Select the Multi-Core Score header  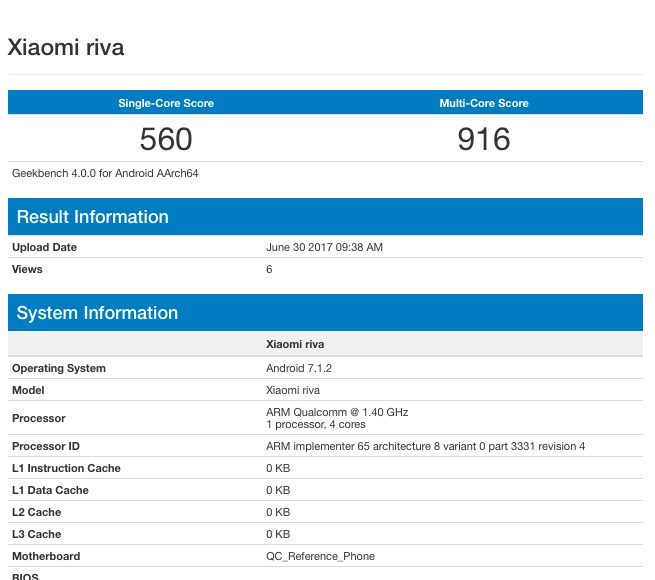pos(484,103)
